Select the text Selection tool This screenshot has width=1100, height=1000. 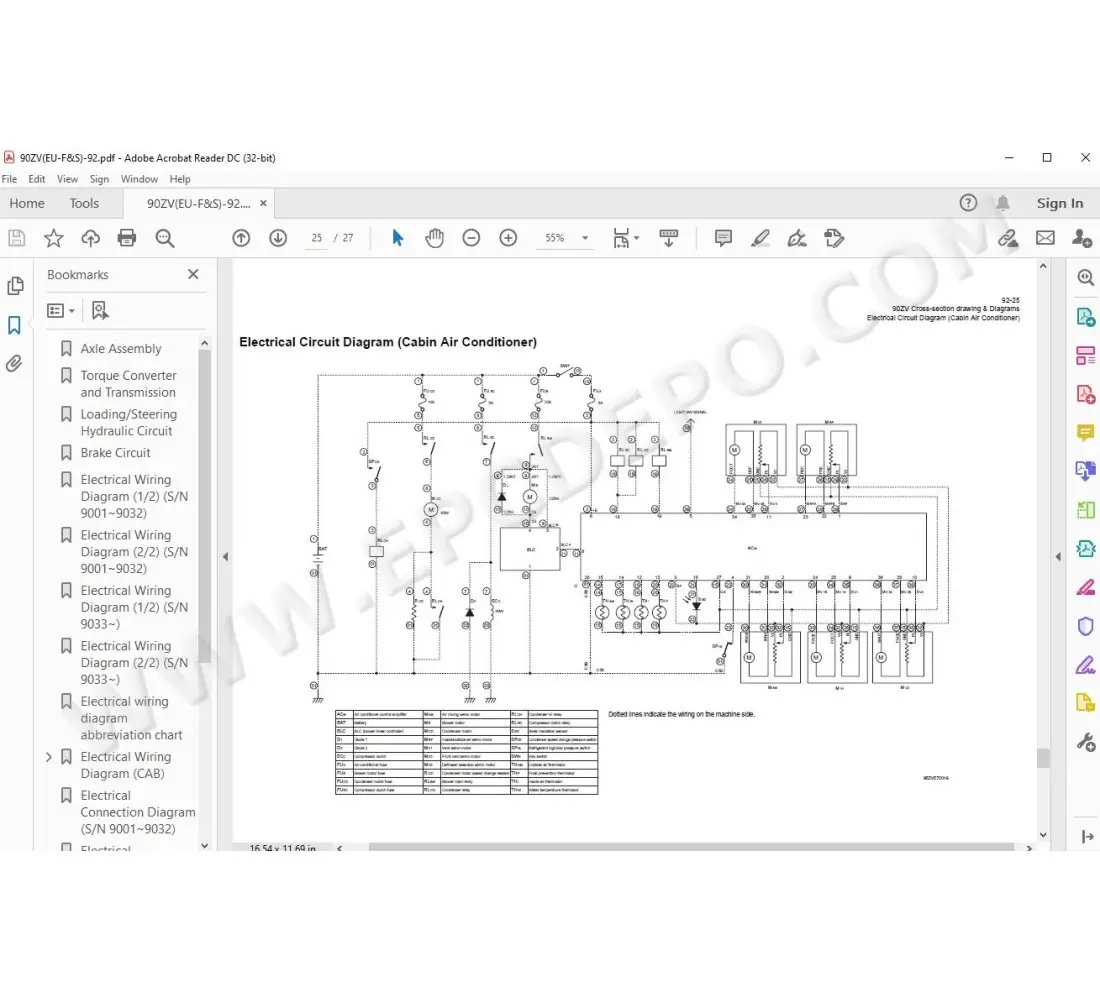(397, 238)
